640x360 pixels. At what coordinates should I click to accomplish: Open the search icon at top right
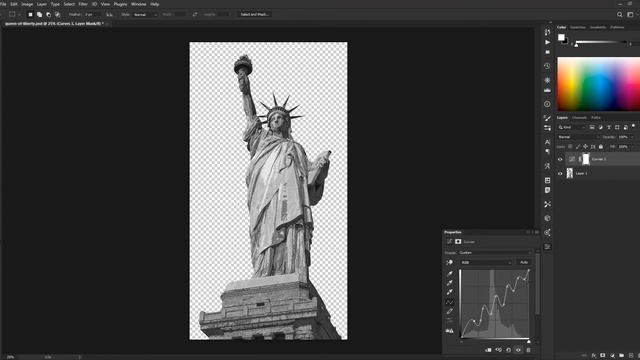(620, 14)
